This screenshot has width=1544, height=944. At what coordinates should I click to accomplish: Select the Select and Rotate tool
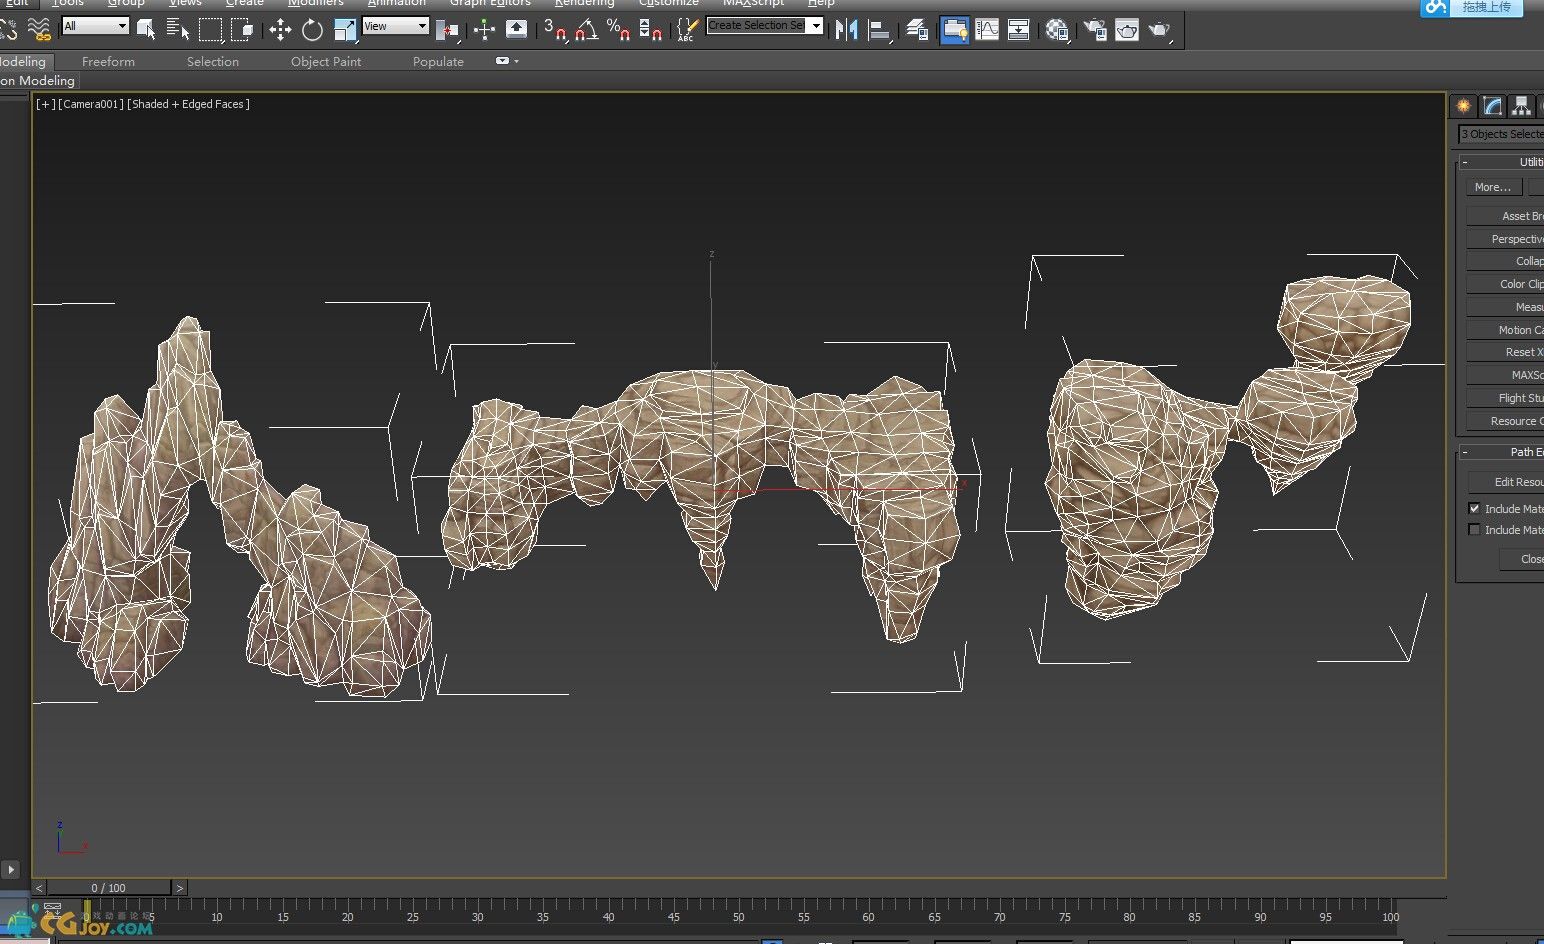[x=312, y=29]
